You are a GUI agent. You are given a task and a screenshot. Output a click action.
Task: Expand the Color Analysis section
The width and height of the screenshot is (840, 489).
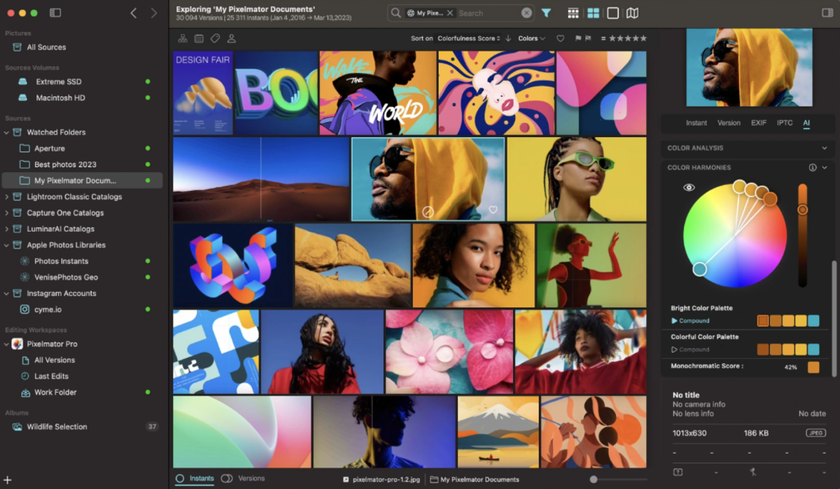click(x=824, y=148)
